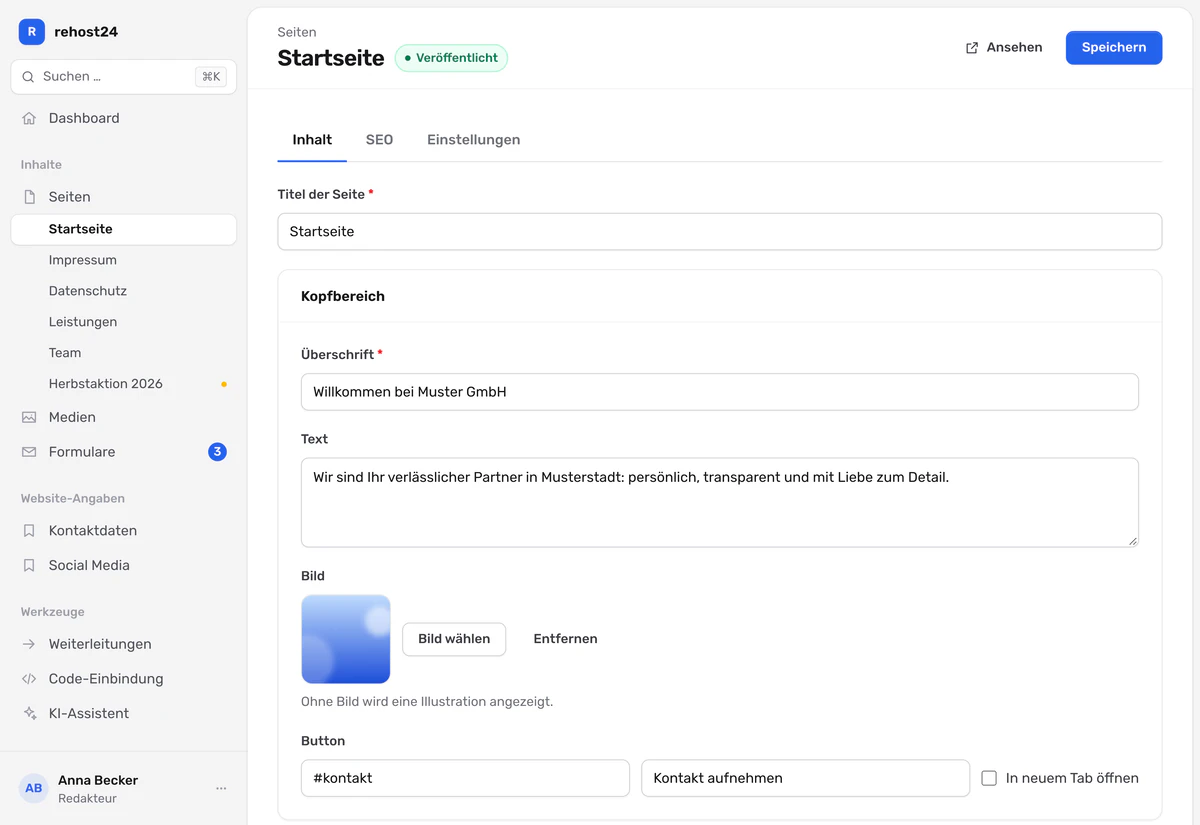Click the Titel der Seite field

pyautogui.click(x=720, y=231)
